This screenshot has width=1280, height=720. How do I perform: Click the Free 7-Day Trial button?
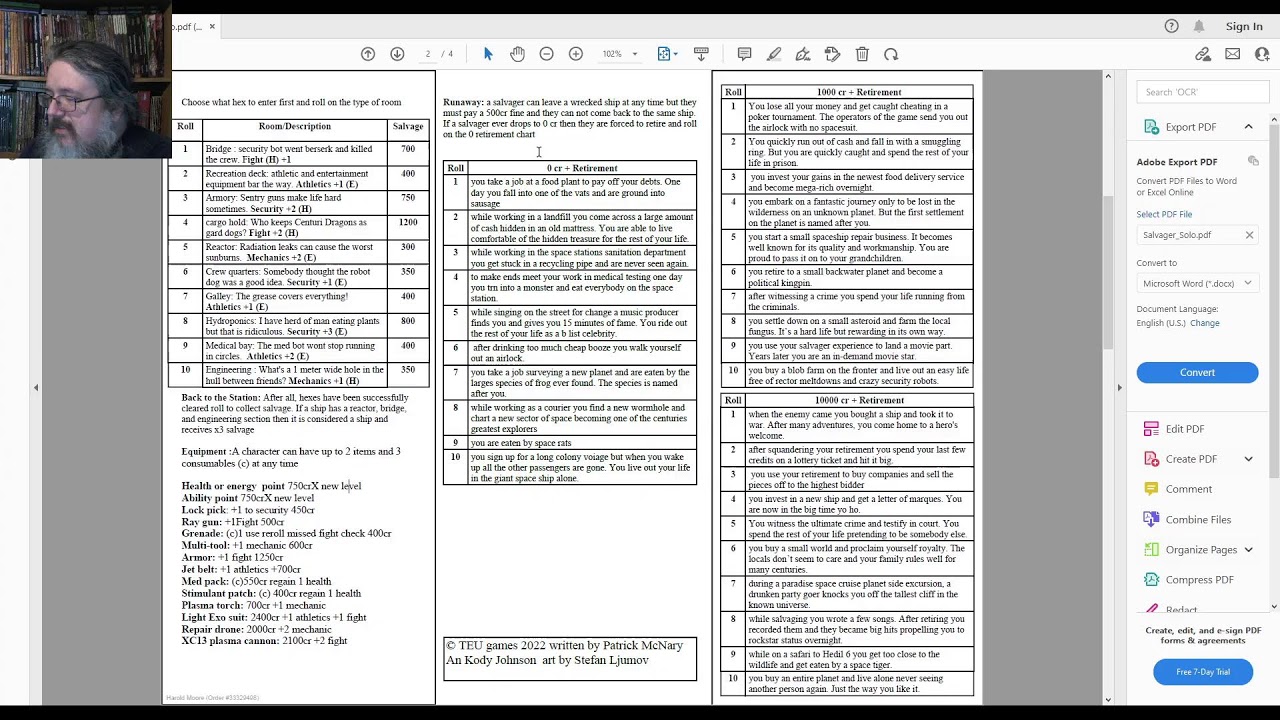1203,672
